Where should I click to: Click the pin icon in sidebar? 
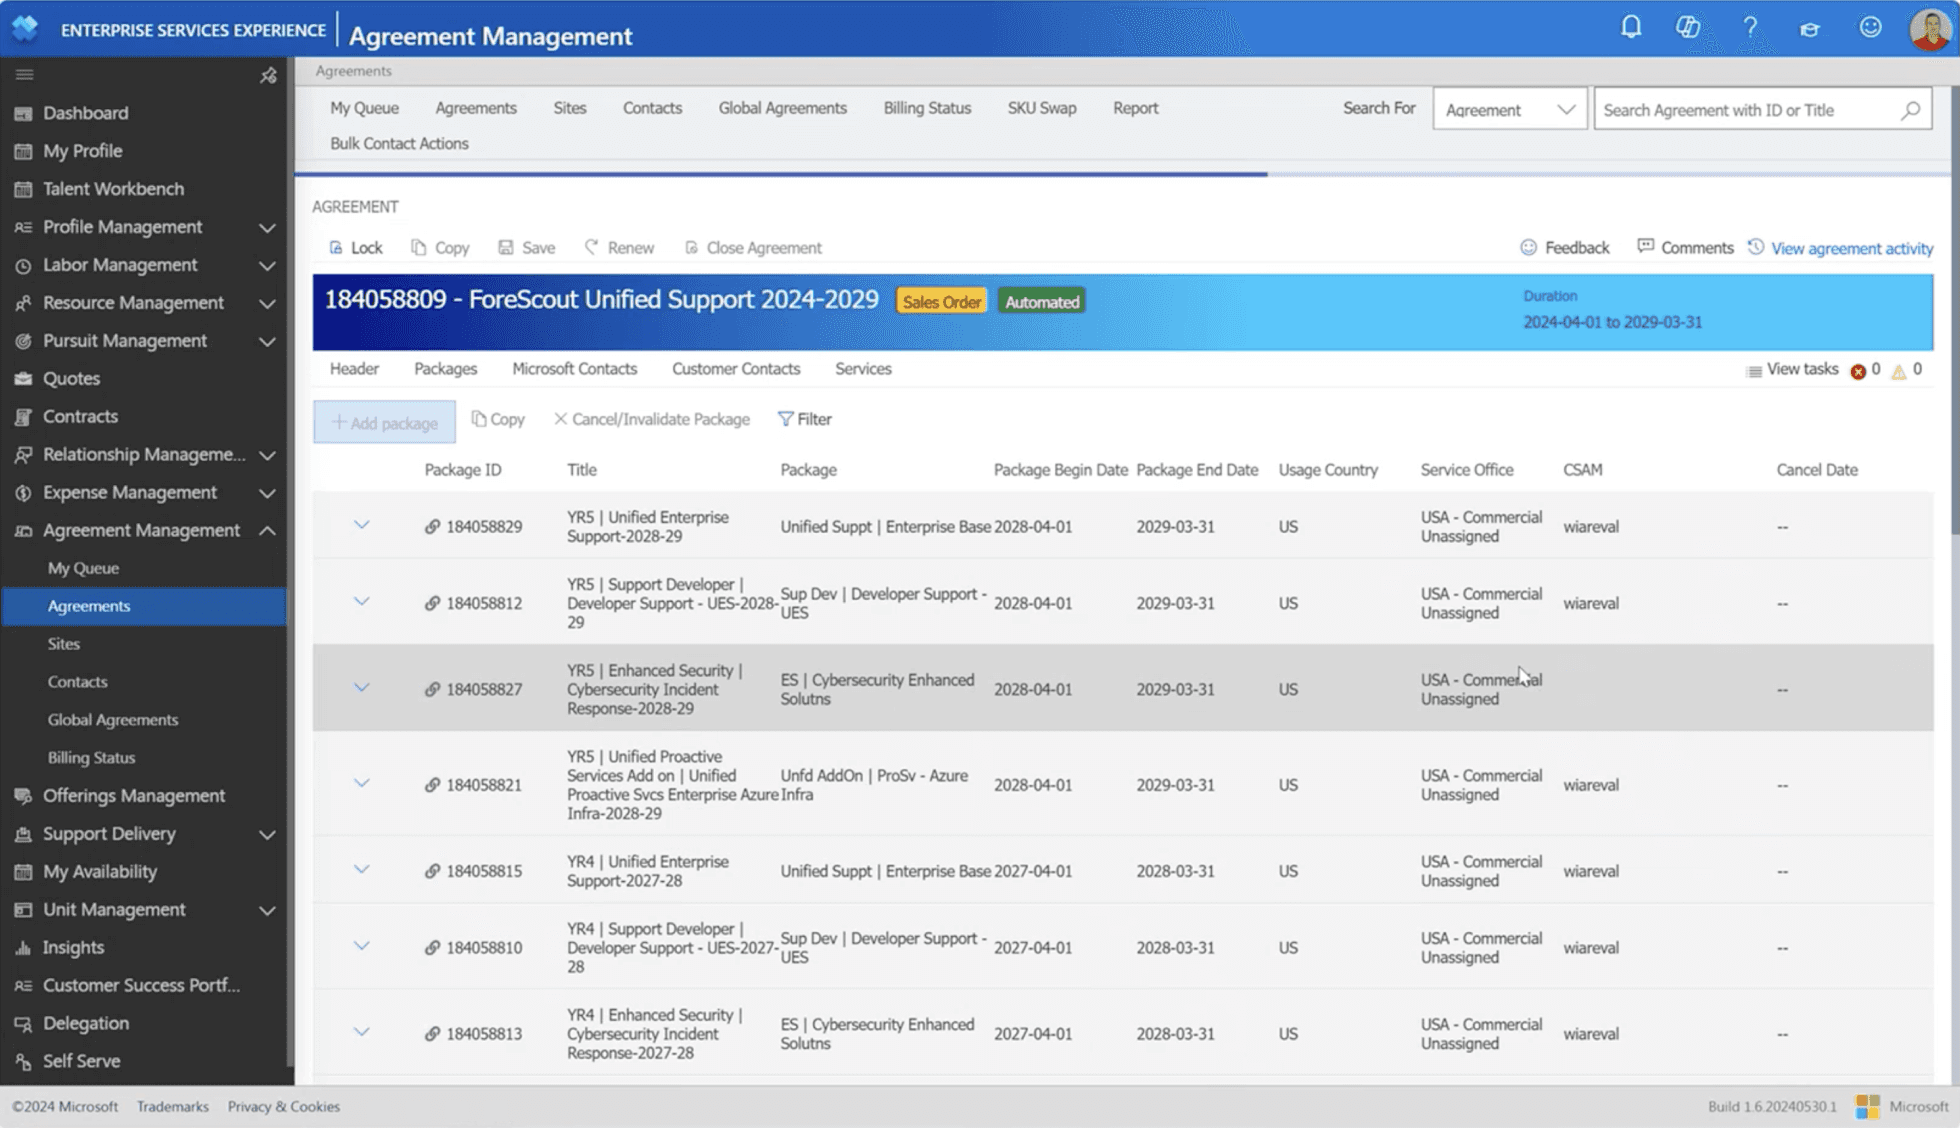point(268,75)
